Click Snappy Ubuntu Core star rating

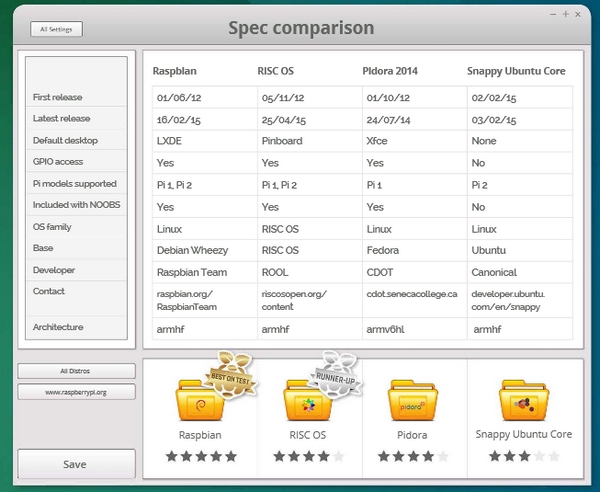[x=524, y=456]
